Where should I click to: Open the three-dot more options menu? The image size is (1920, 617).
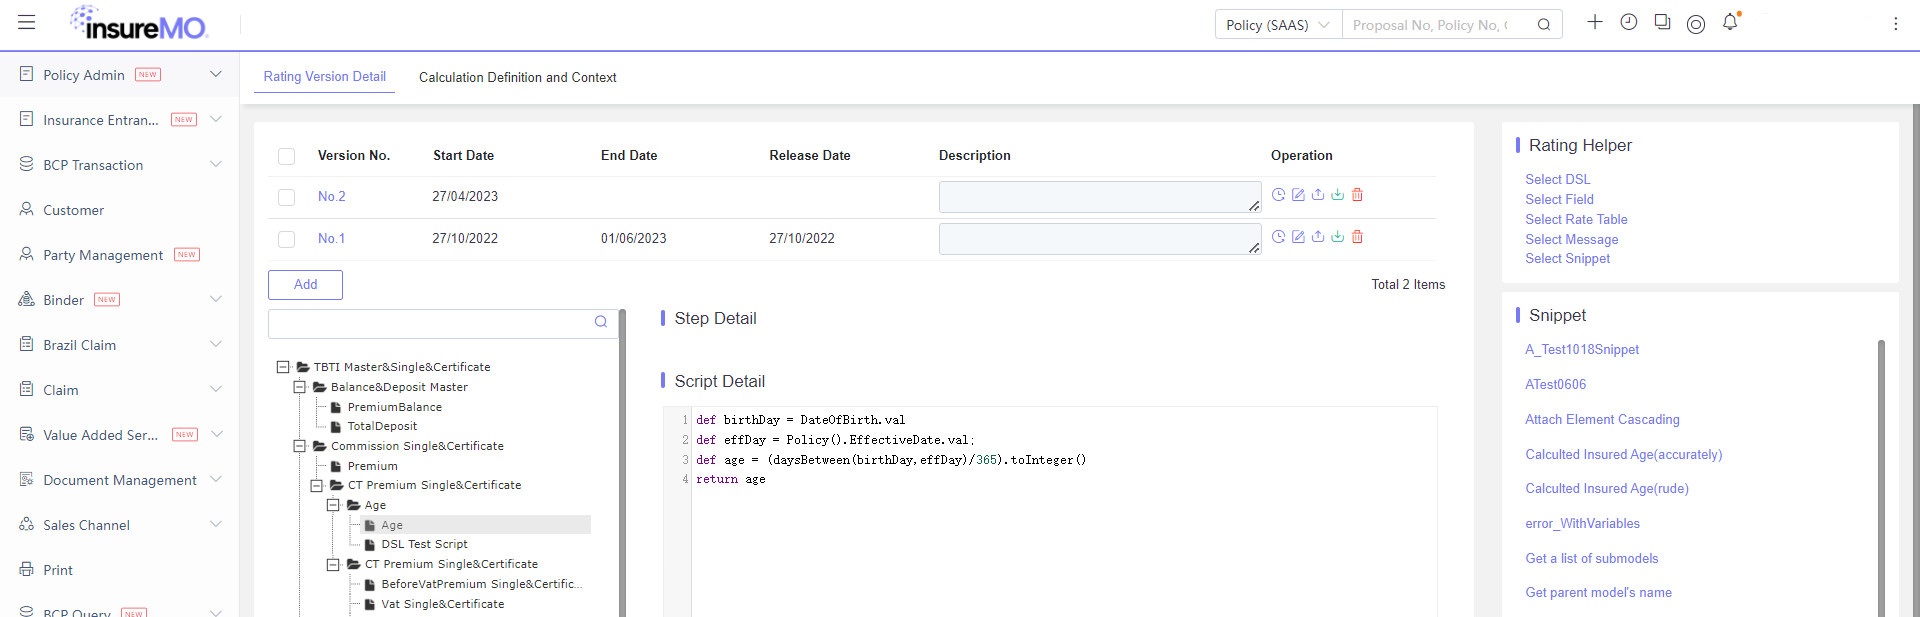1895,23
